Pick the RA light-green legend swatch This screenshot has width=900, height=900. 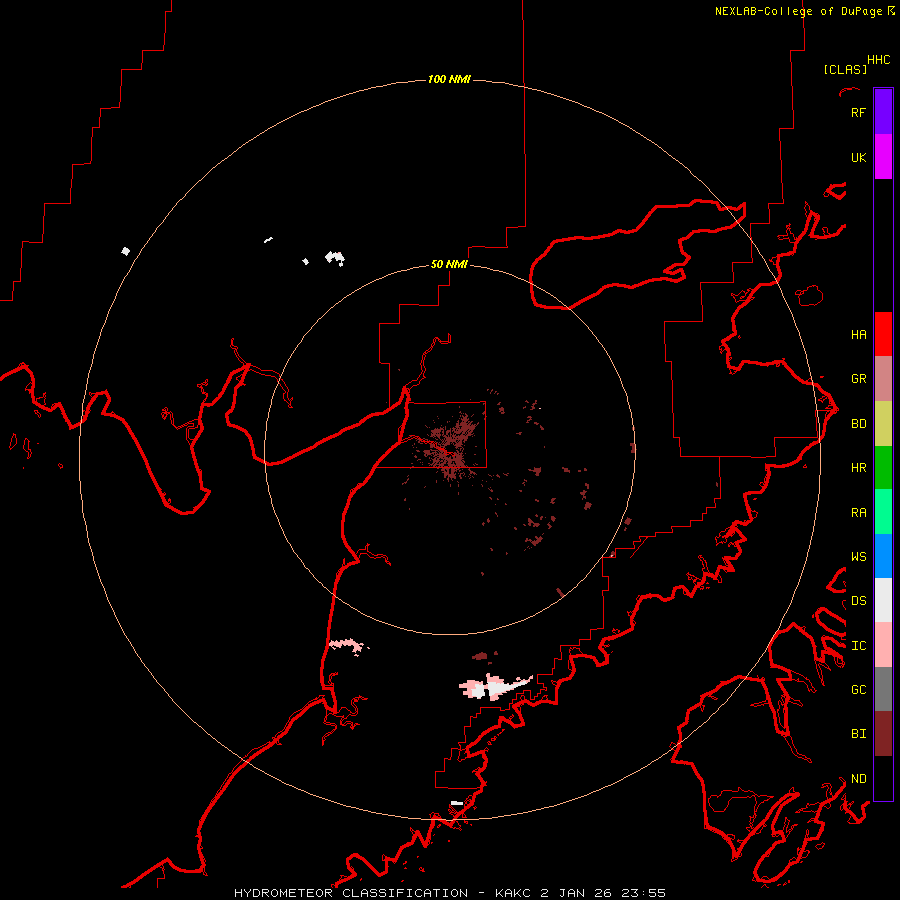[x=883, y=512]
